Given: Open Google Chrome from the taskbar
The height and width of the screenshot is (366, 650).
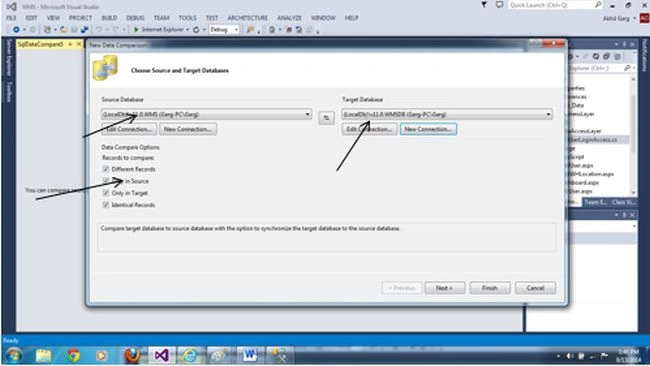Looking at the screenshot, I should (73, 356).
